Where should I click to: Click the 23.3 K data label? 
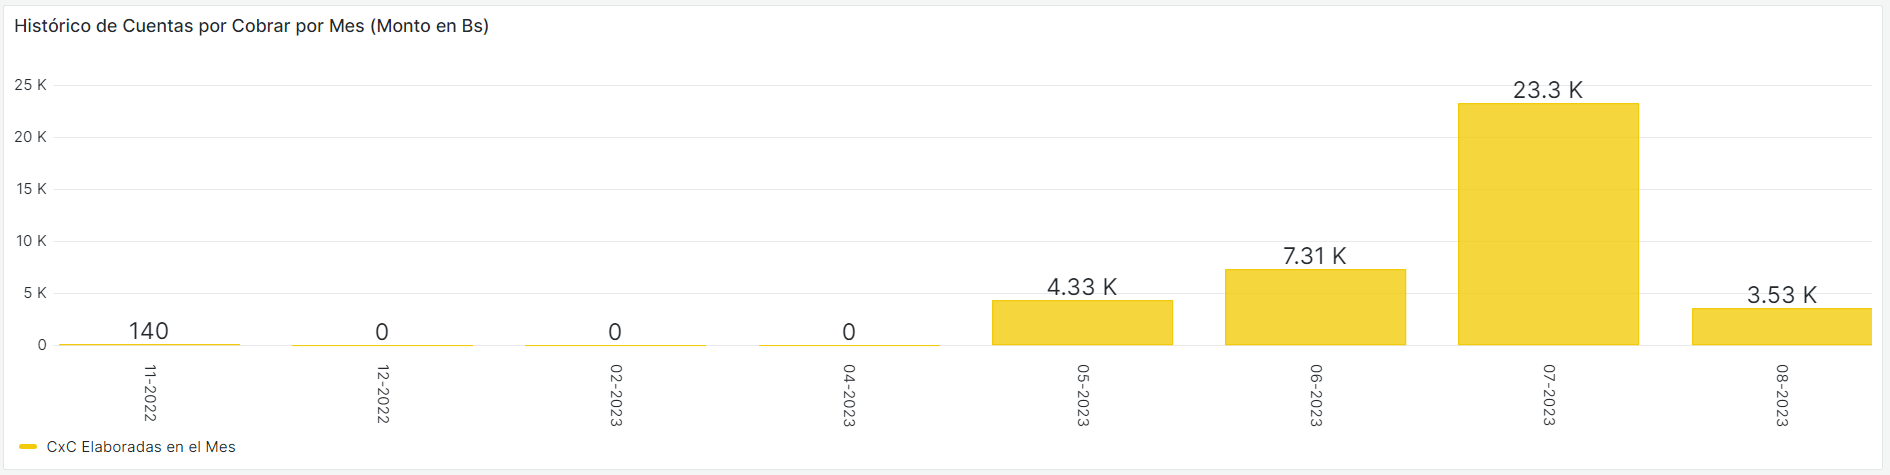click(x=1547, y=90)
